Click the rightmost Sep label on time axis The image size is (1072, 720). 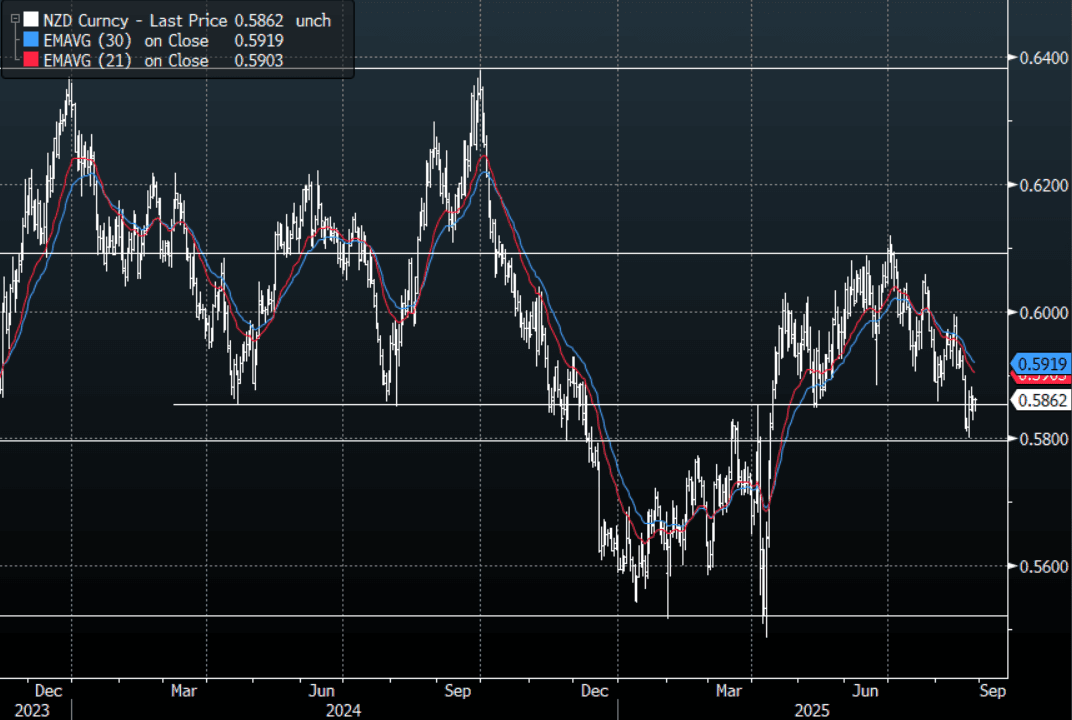tap(992, 690)
